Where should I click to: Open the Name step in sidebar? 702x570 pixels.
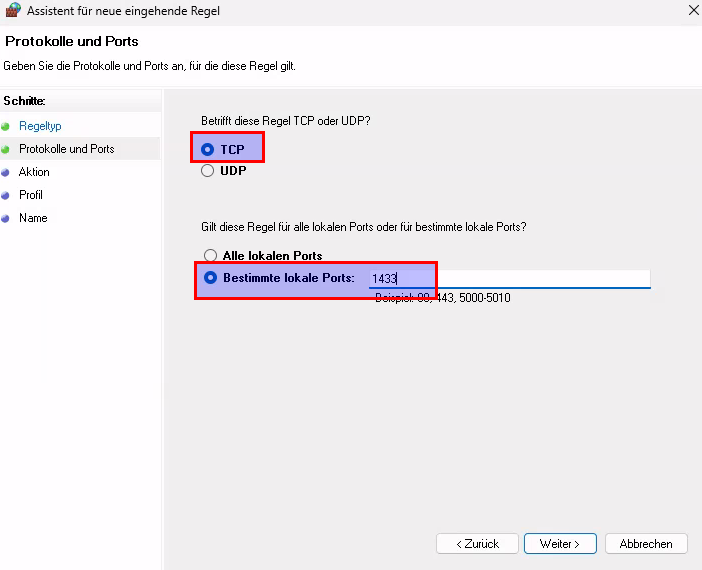pyautogui.click(x=33, y=218)
